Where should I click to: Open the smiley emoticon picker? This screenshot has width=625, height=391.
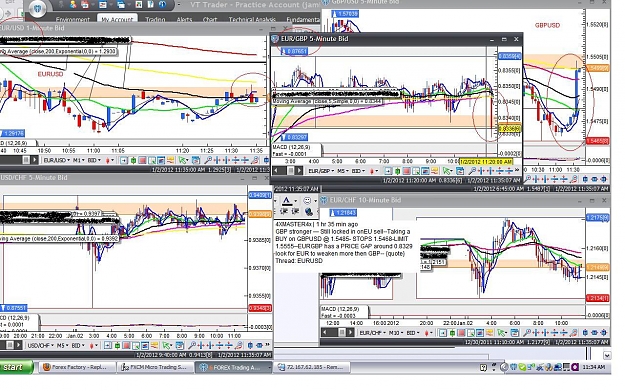[x=307, y=200]
